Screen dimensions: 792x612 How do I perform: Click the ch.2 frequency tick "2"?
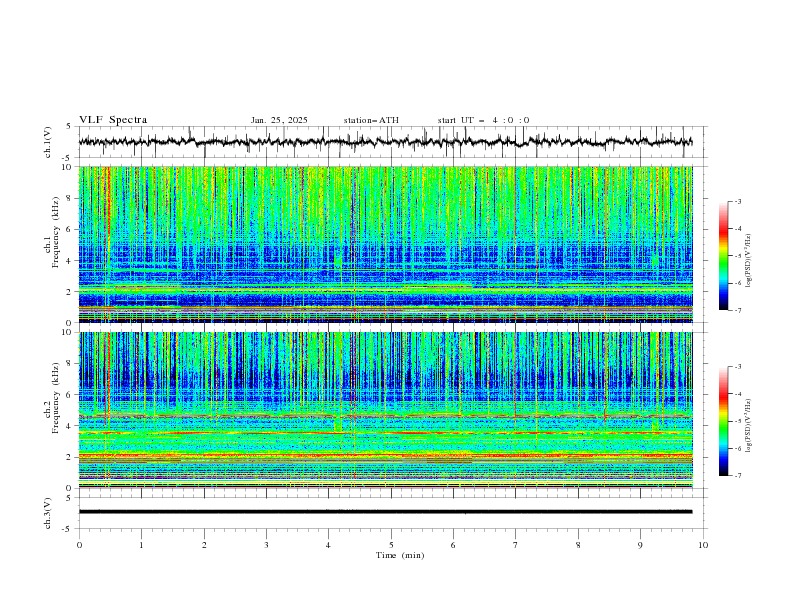[69, 457]
